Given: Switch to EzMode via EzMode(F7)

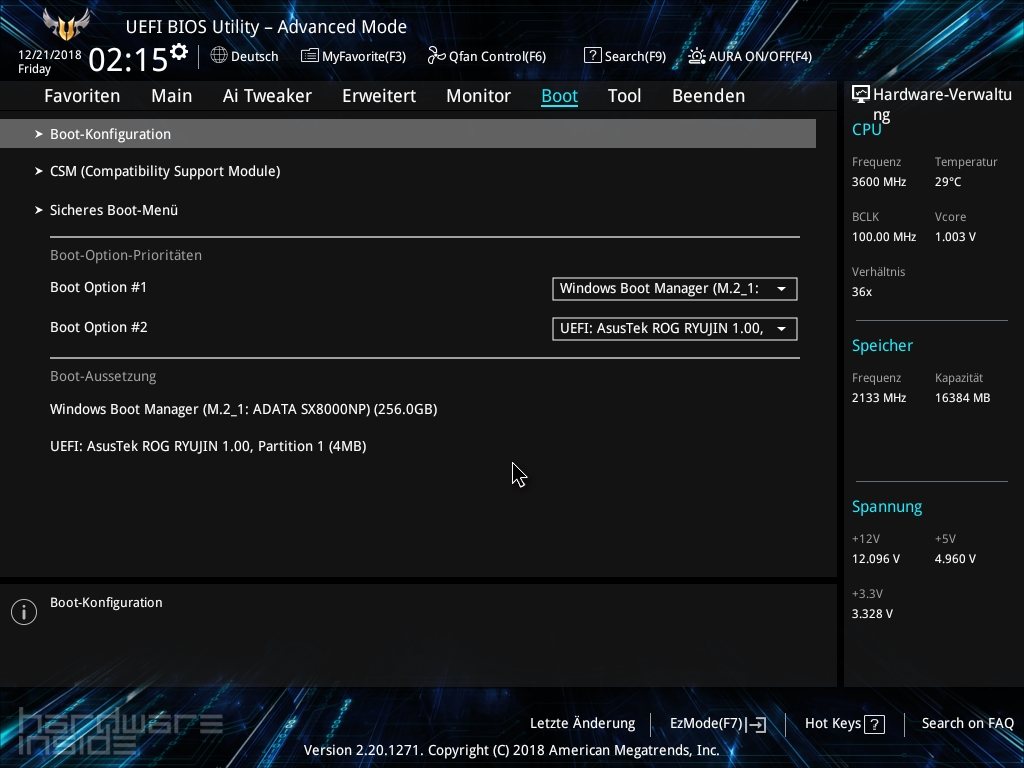Looking at the screenshot, I should [716, 722].
